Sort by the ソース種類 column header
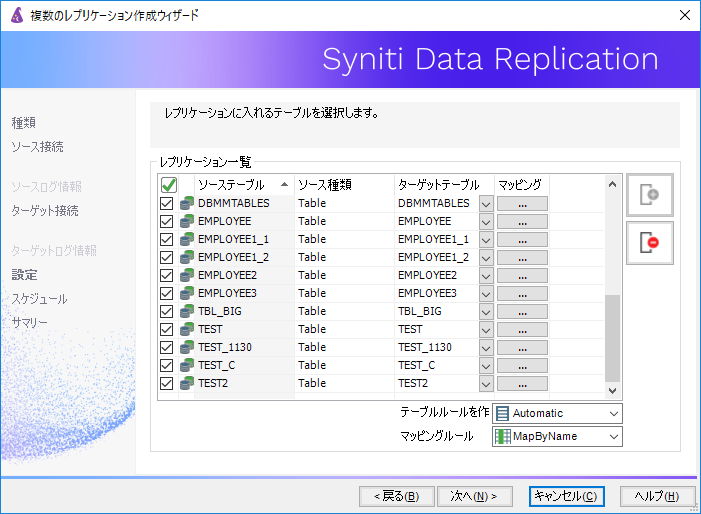 (344, 185)
